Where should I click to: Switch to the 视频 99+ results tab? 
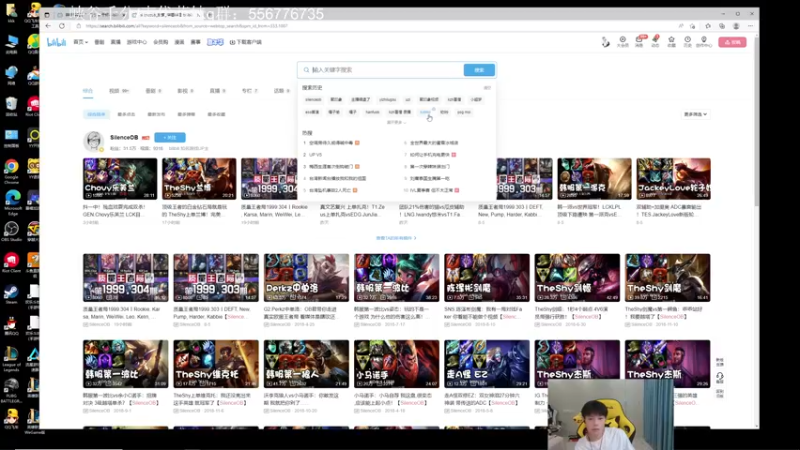tap(119, 91)
